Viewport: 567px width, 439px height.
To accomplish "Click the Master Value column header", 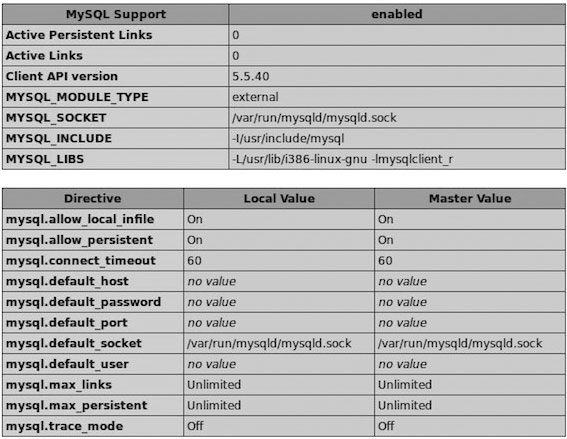I will pyautogui.click(x=470, y=199).
